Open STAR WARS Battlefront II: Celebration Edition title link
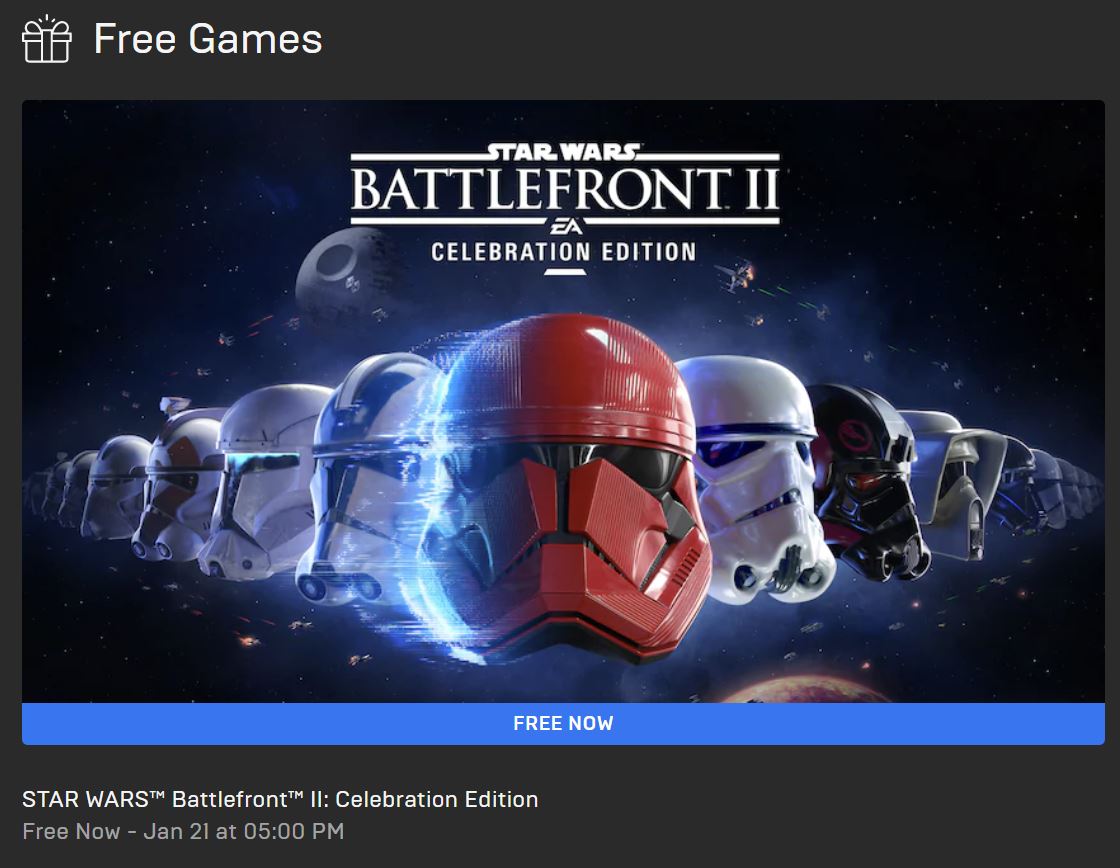This screenshot has width=1120, height=868. pyautogui.click(x=280, y=799)
